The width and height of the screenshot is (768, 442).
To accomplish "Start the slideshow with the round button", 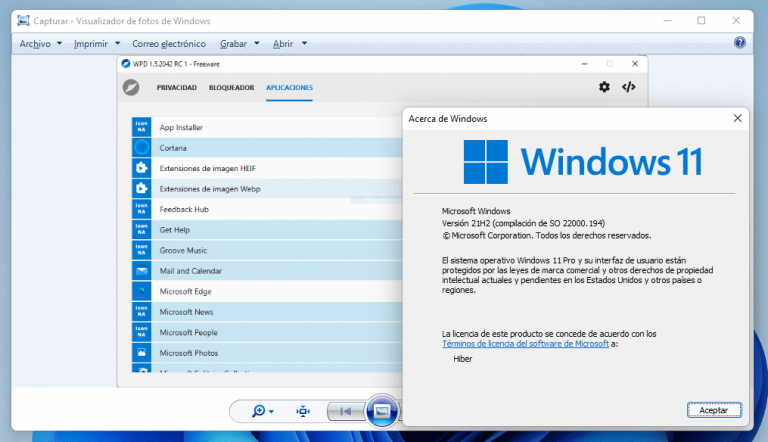I will point(381,410).
